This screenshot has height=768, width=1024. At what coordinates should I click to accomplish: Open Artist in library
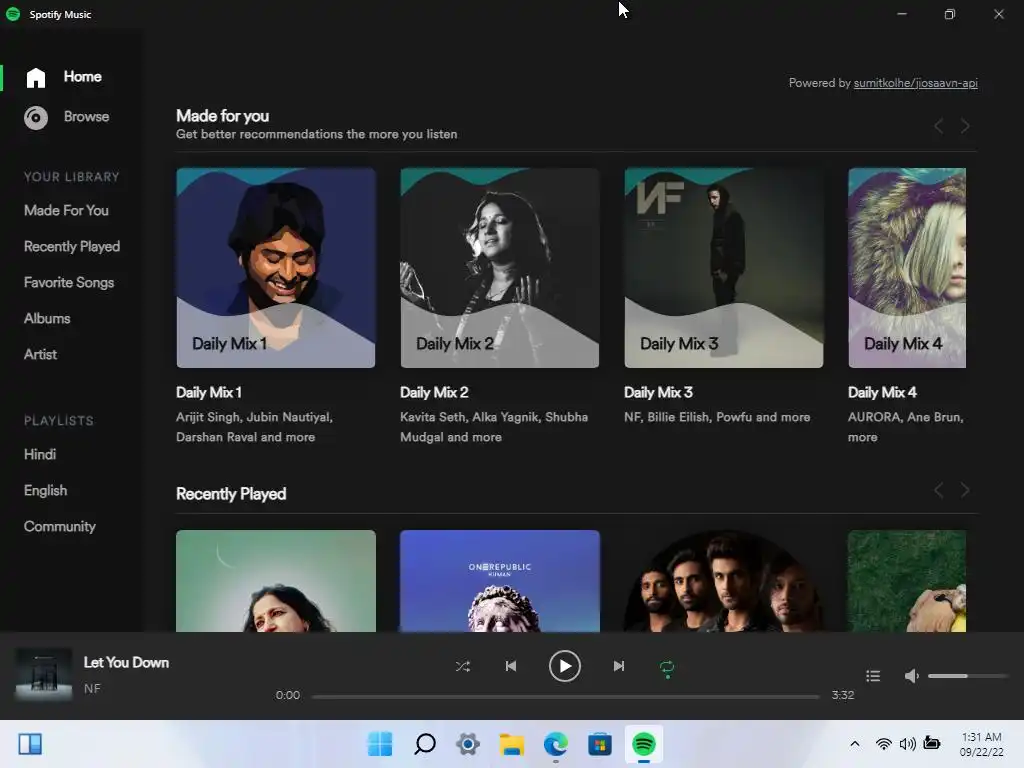tap(40, 354)
